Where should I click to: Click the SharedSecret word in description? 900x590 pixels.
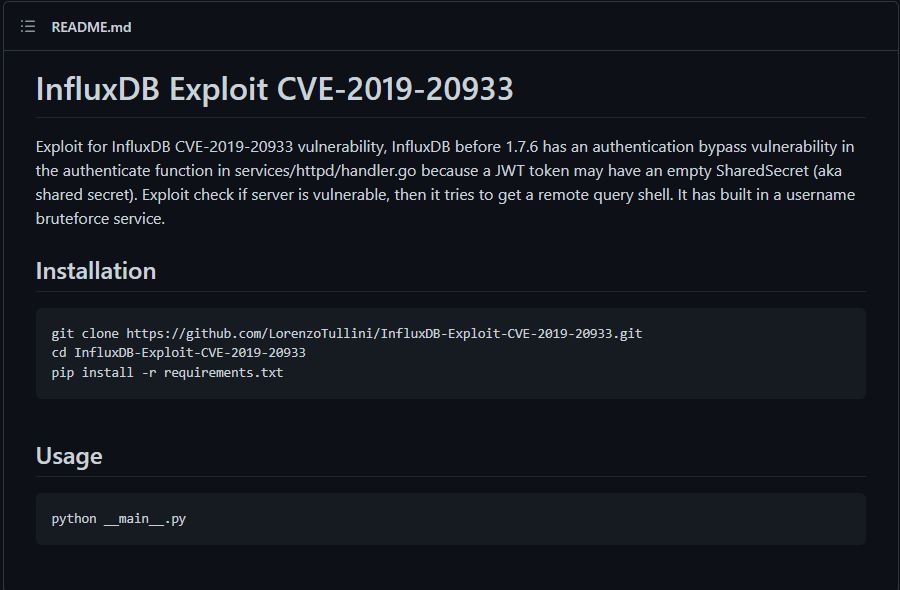(762, 171)
